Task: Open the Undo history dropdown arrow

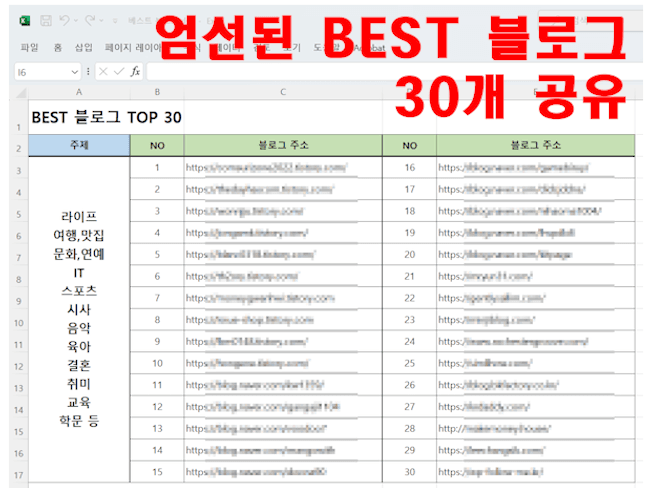Action: point(76,20)
